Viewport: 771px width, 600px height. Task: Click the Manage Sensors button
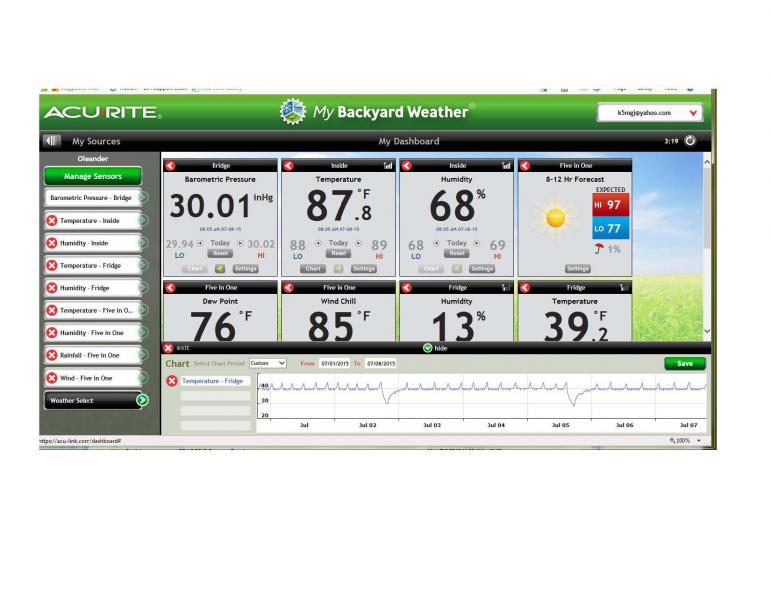[x=92, y=176]
